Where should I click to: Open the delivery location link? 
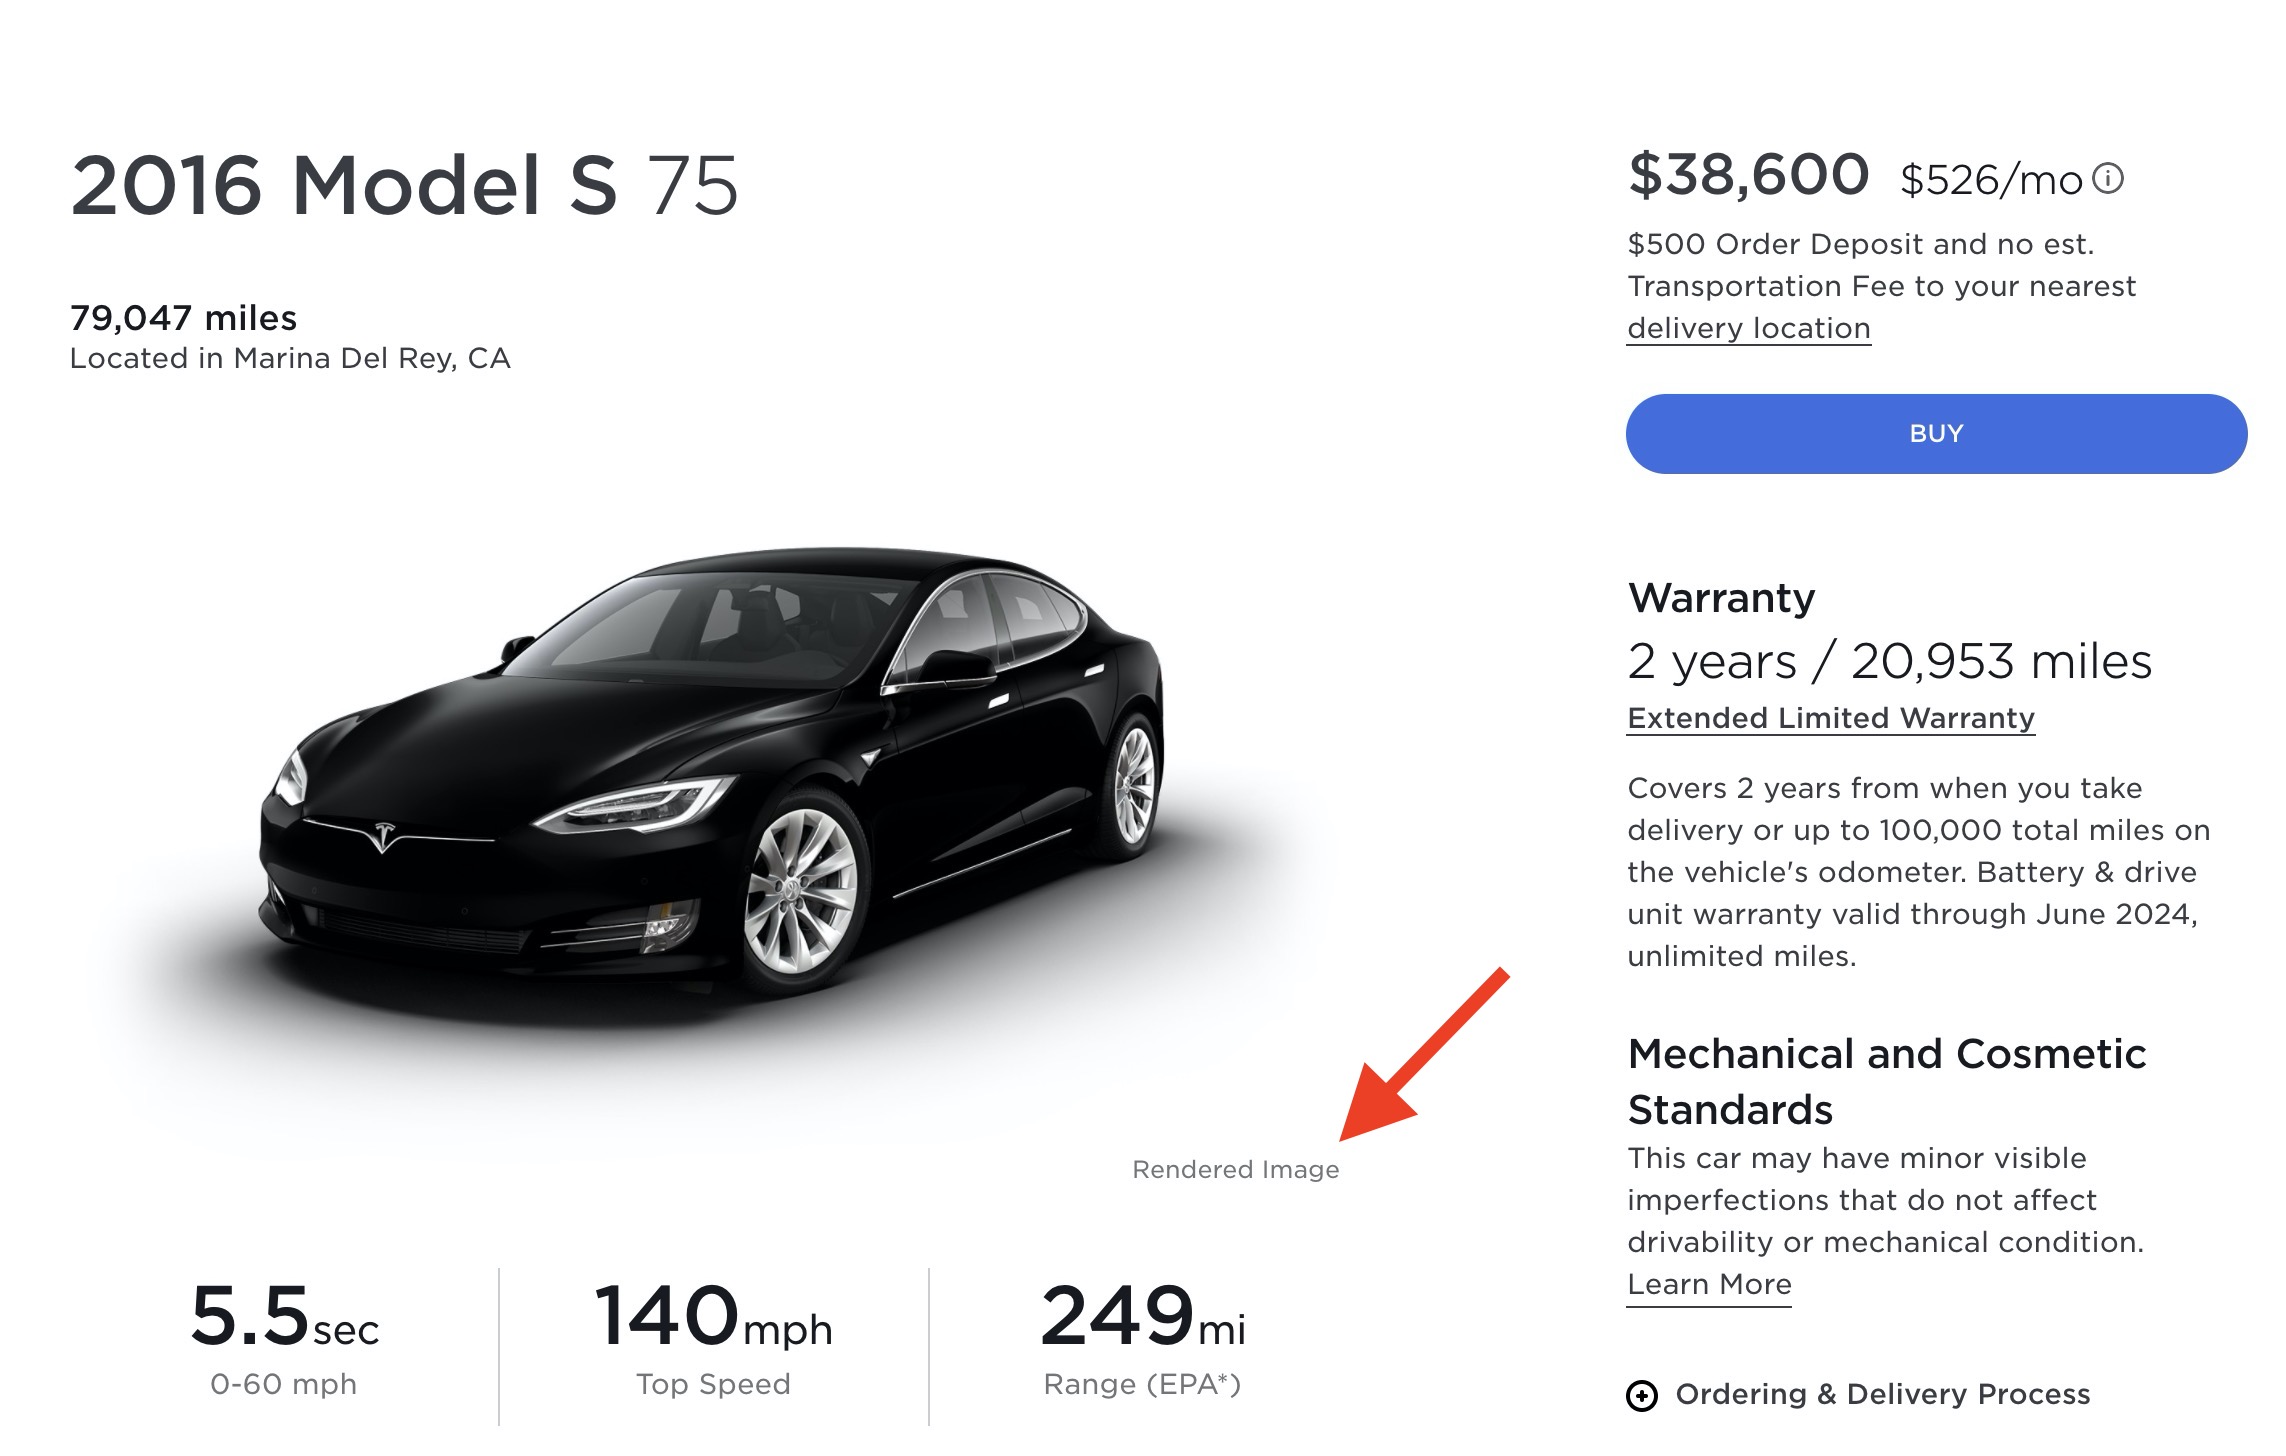point(1748,329)
